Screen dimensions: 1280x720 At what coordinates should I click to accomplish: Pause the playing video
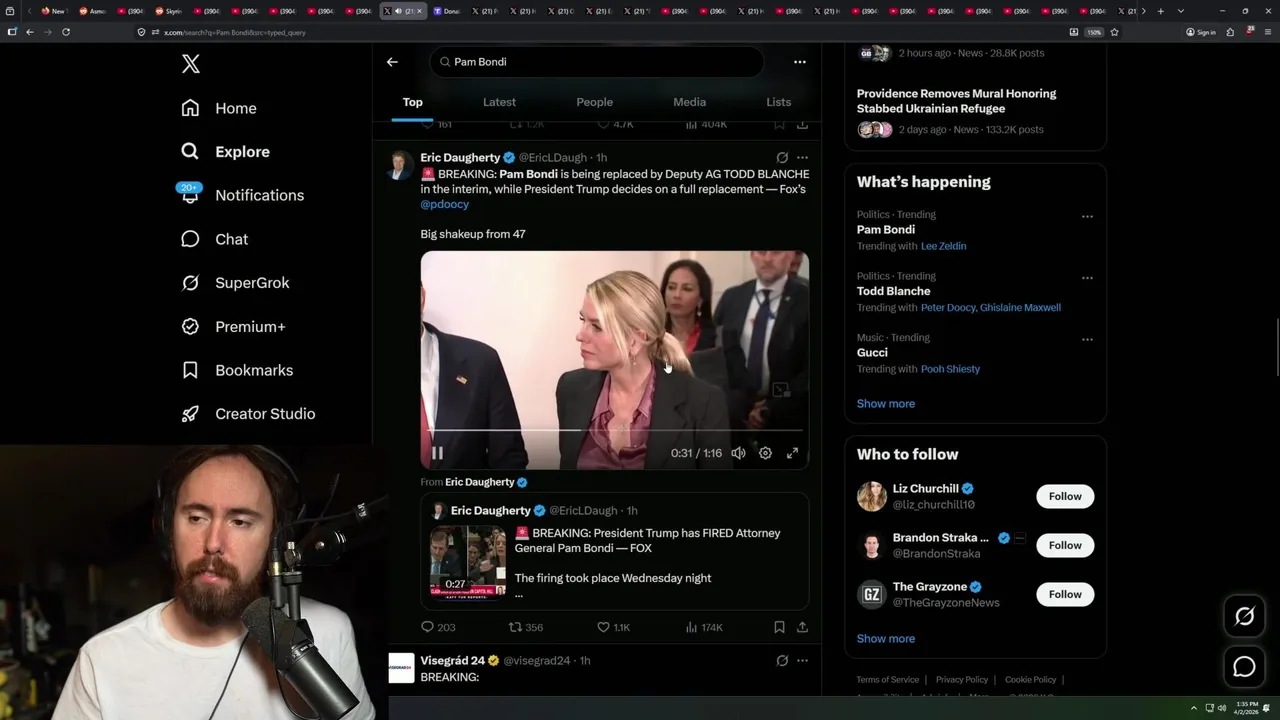coord(437,453)
